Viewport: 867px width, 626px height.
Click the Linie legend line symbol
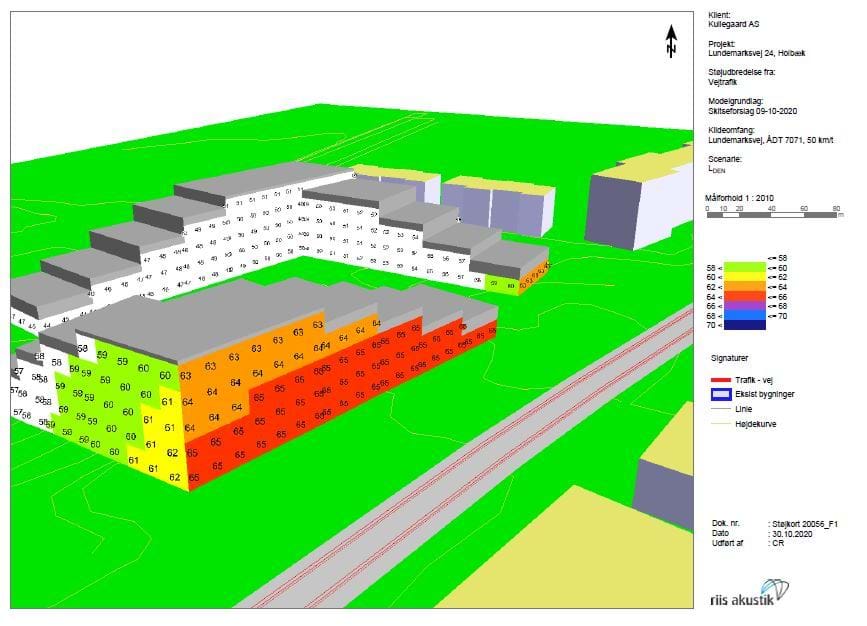click(x=723, y=409)
